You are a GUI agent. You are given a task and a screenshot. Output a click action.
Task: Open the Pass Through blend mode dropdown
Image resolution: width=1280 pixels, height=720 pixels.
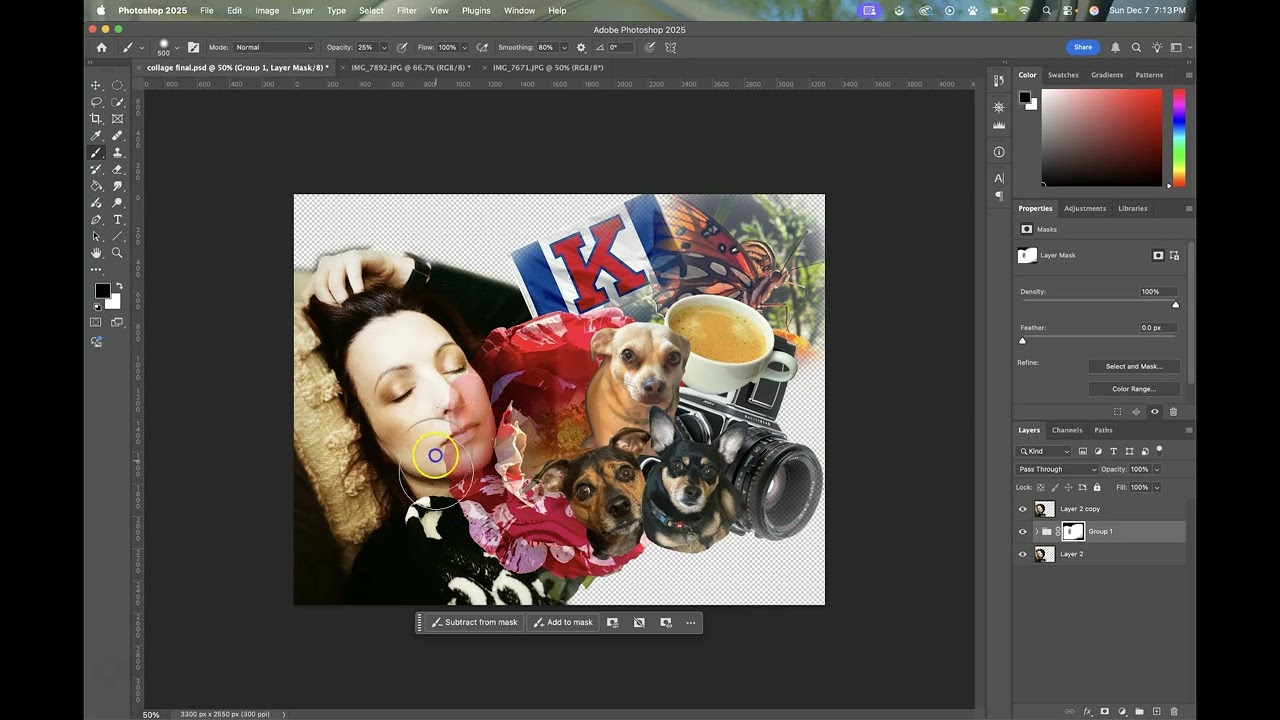click(1057, 469)
